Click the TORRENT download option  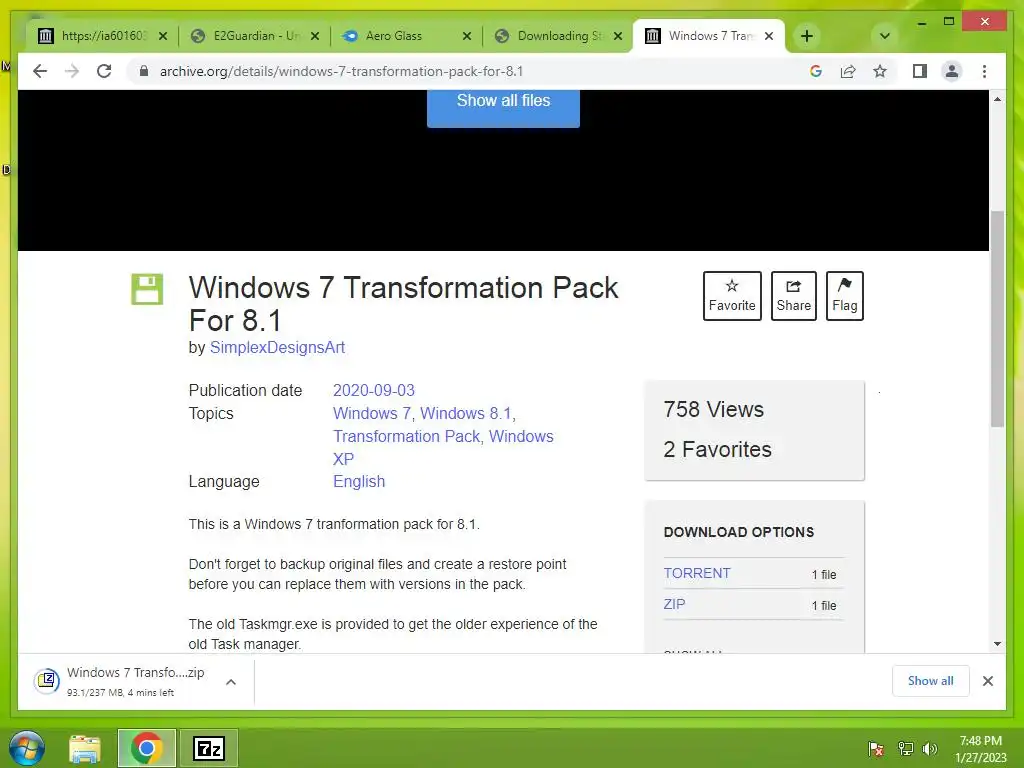click(697, 573)
